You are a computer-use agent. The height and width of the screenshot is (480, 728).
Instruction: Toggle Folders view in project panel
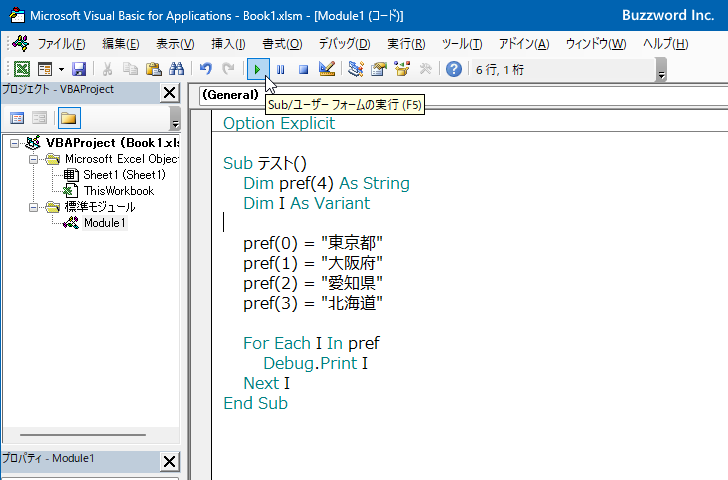coord(69,118)
